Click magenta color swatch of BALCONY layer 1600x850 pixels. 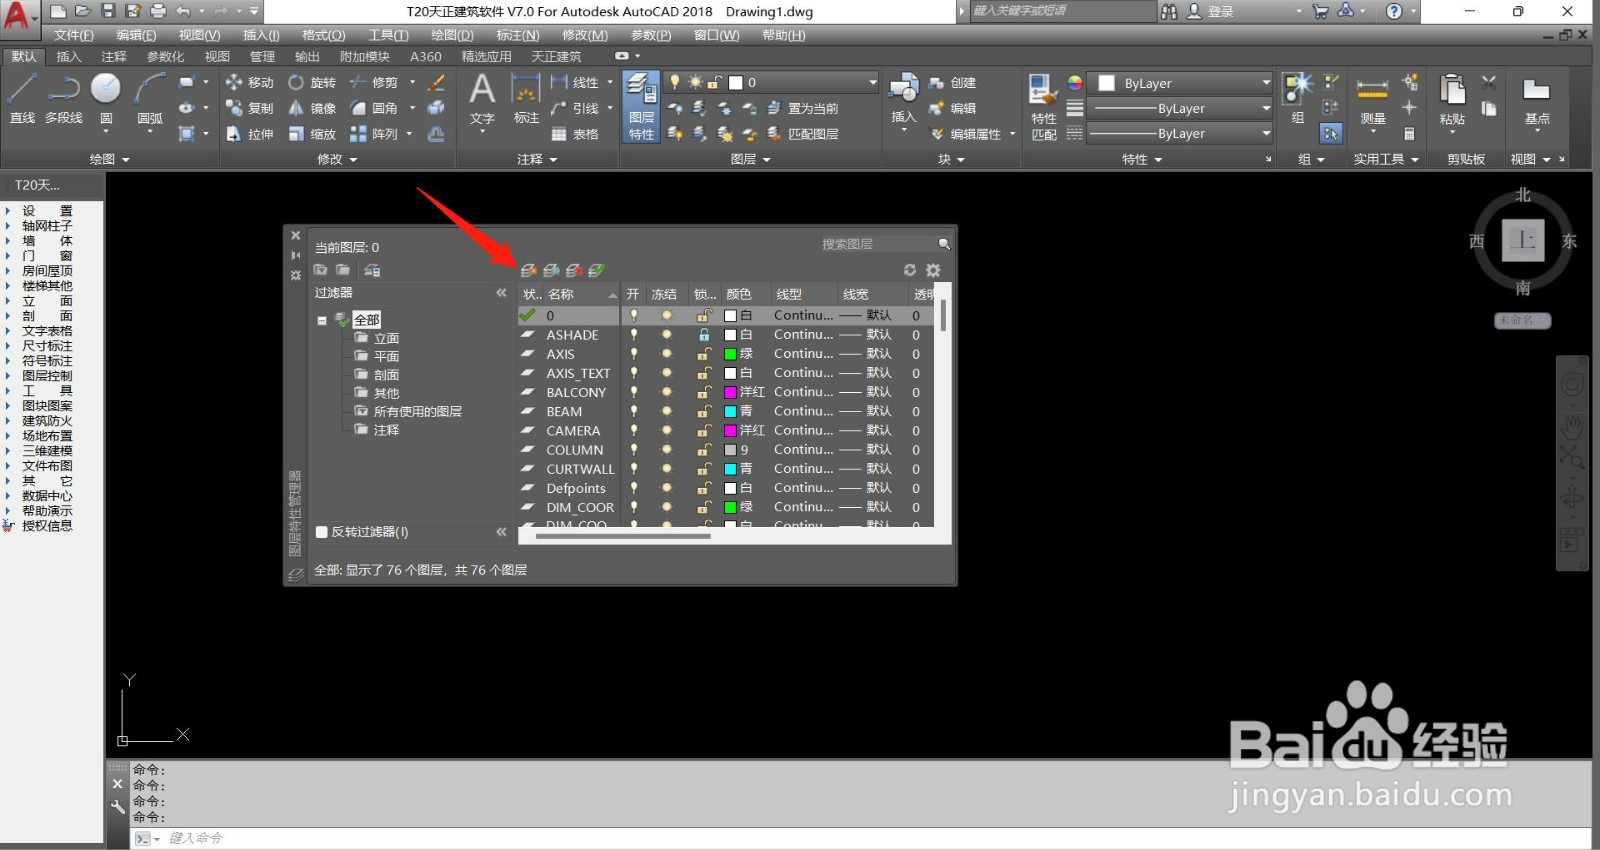tap(730, 392)
